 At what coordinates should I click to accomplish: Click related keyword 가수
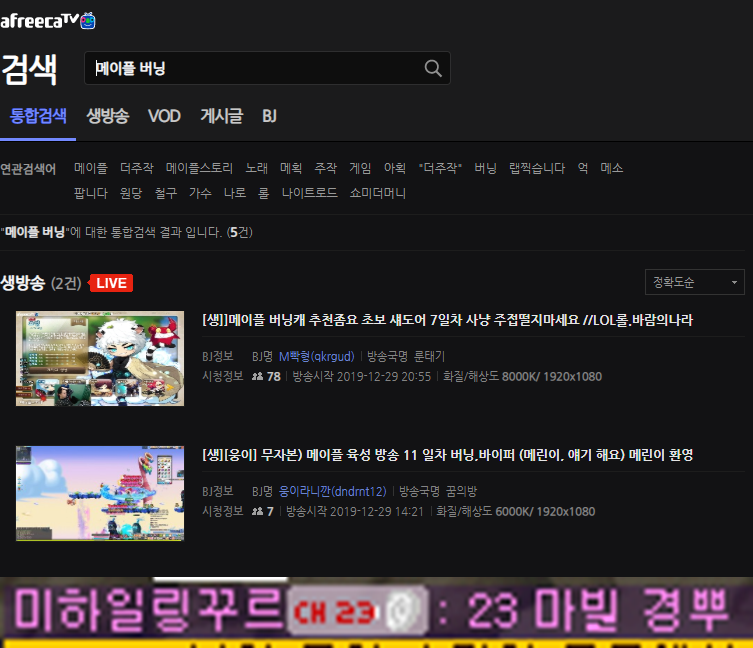200,193
